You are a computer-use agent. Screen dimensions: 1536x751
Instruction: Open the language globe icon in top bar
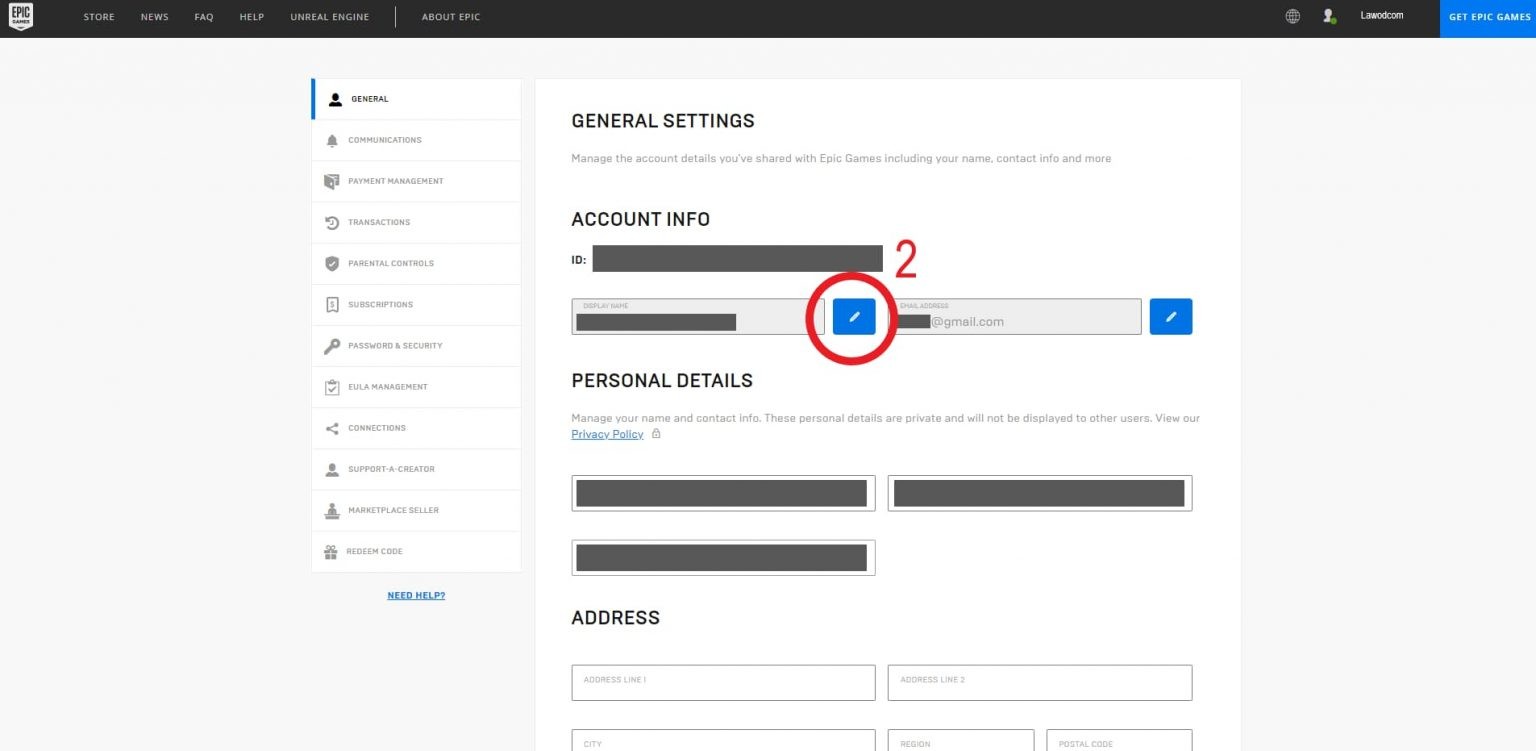click(x=1292, y=15)
